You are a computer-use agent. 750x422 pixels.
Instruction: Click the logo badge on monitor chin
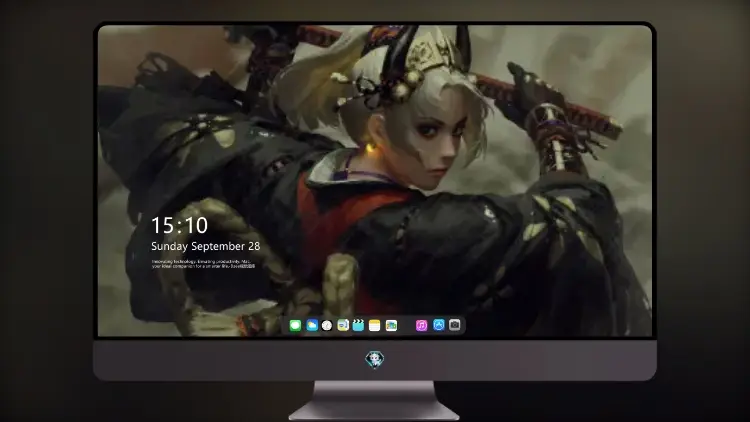375,360
